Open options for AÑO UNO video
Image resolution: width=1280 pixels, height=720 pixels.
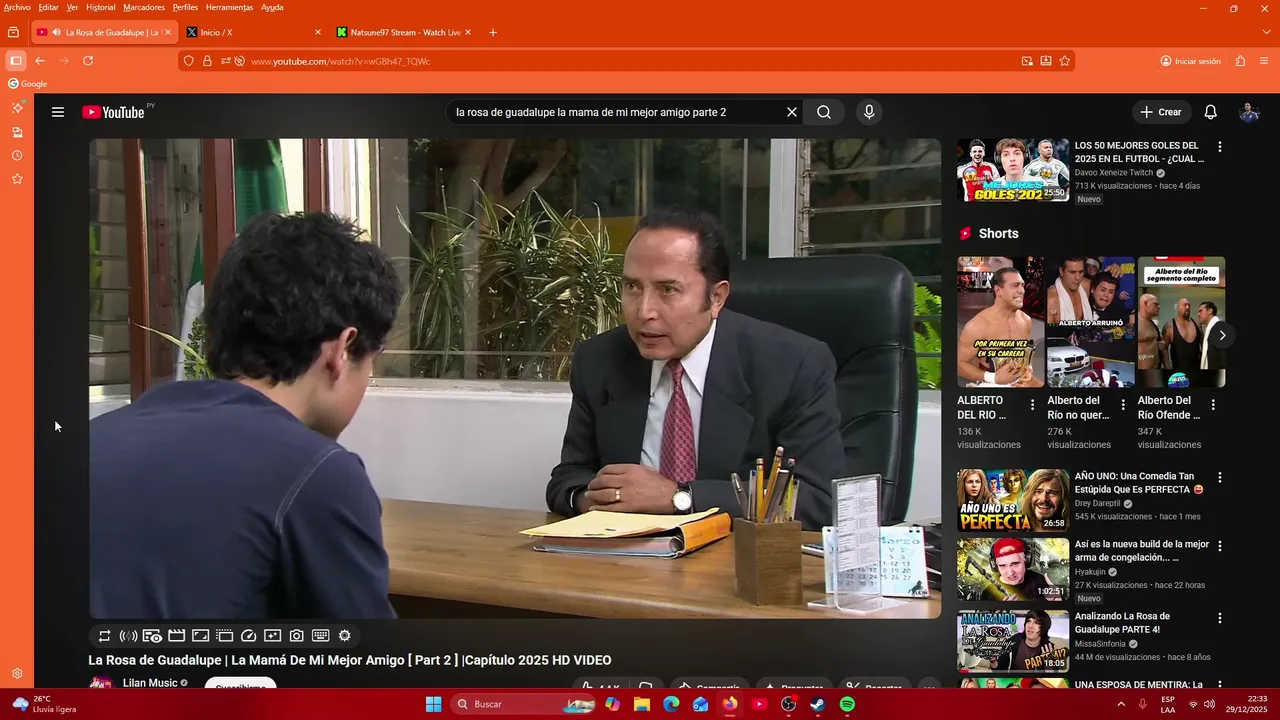1219,478
